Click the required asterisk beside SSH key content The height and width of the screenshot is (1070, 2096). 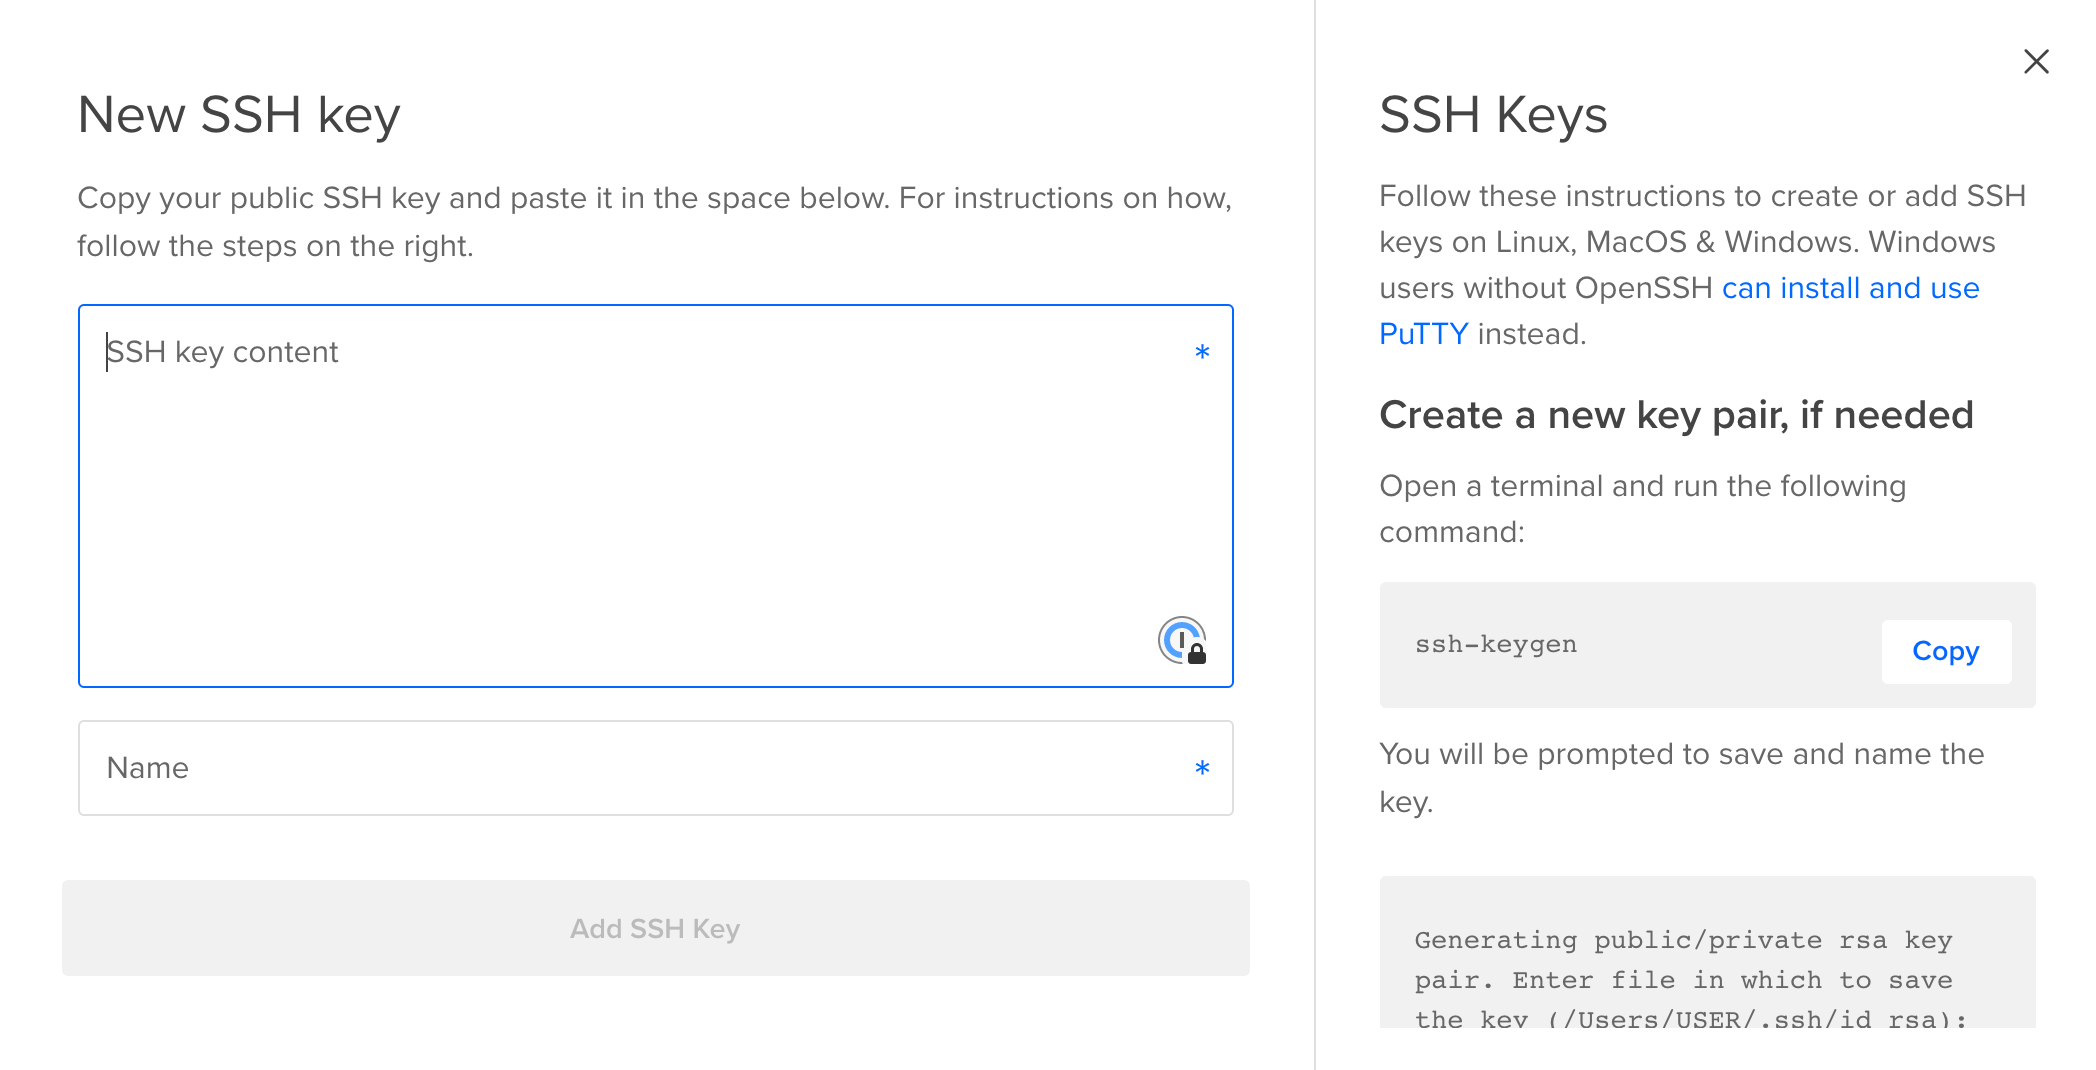pos(1202,352)
